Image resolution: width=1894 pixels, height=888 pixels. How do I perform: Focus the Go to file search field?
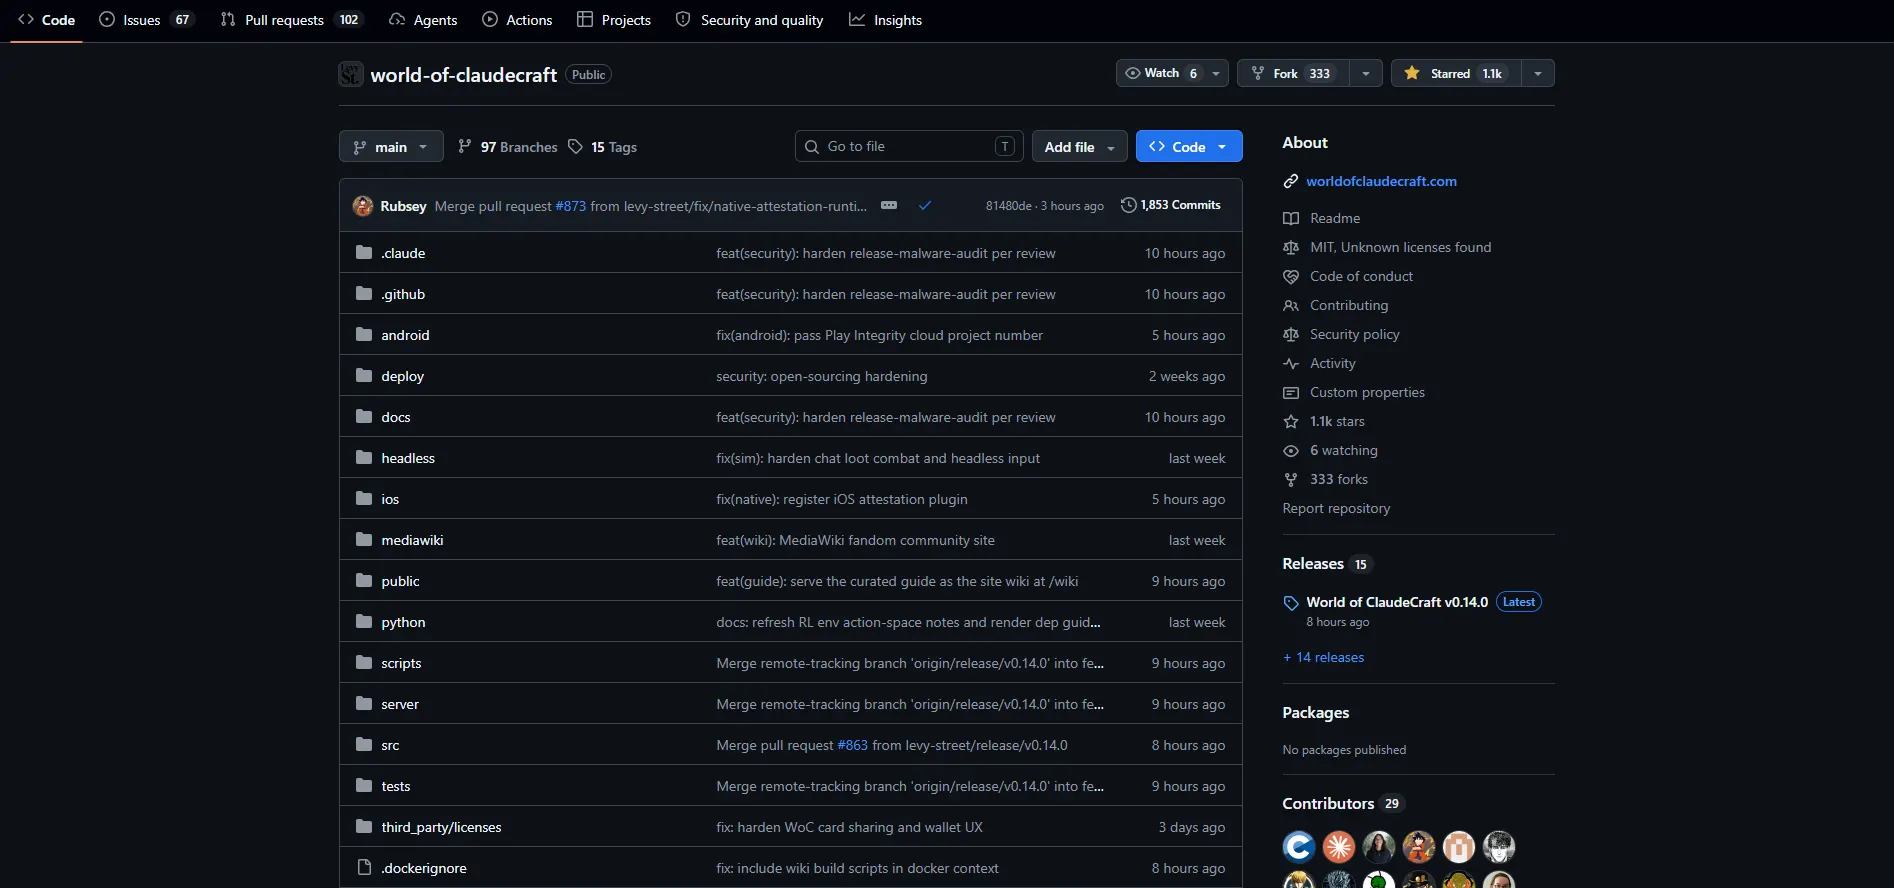click(x=909, y=146)
